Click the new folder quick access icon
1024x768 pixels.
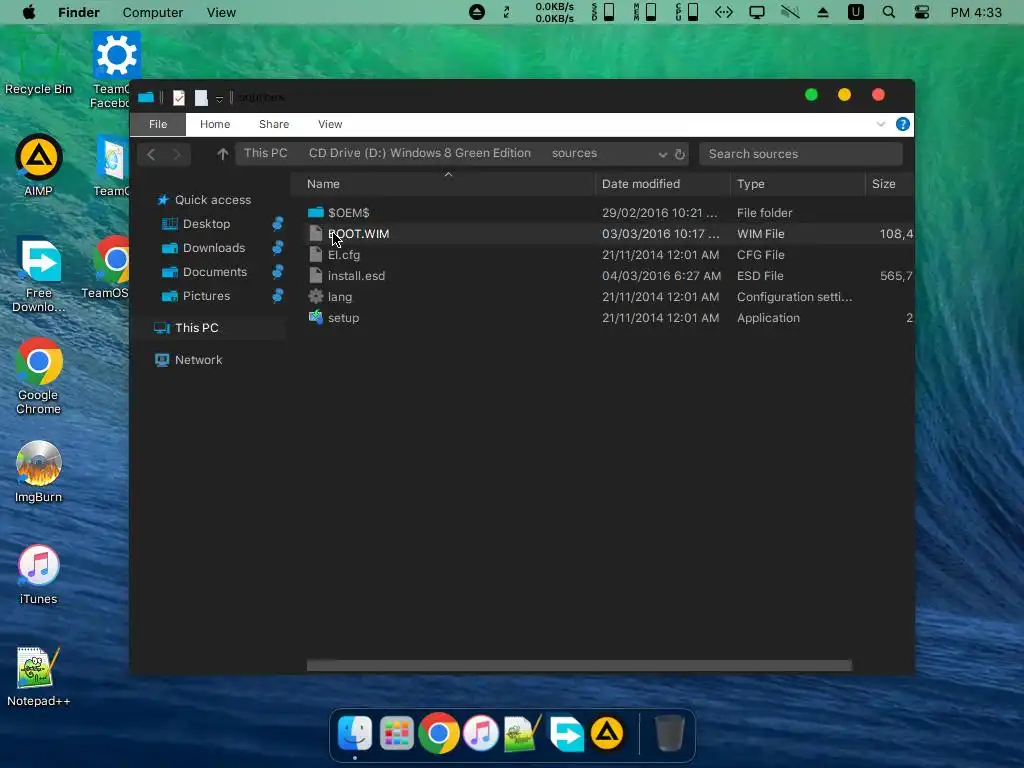201,98
